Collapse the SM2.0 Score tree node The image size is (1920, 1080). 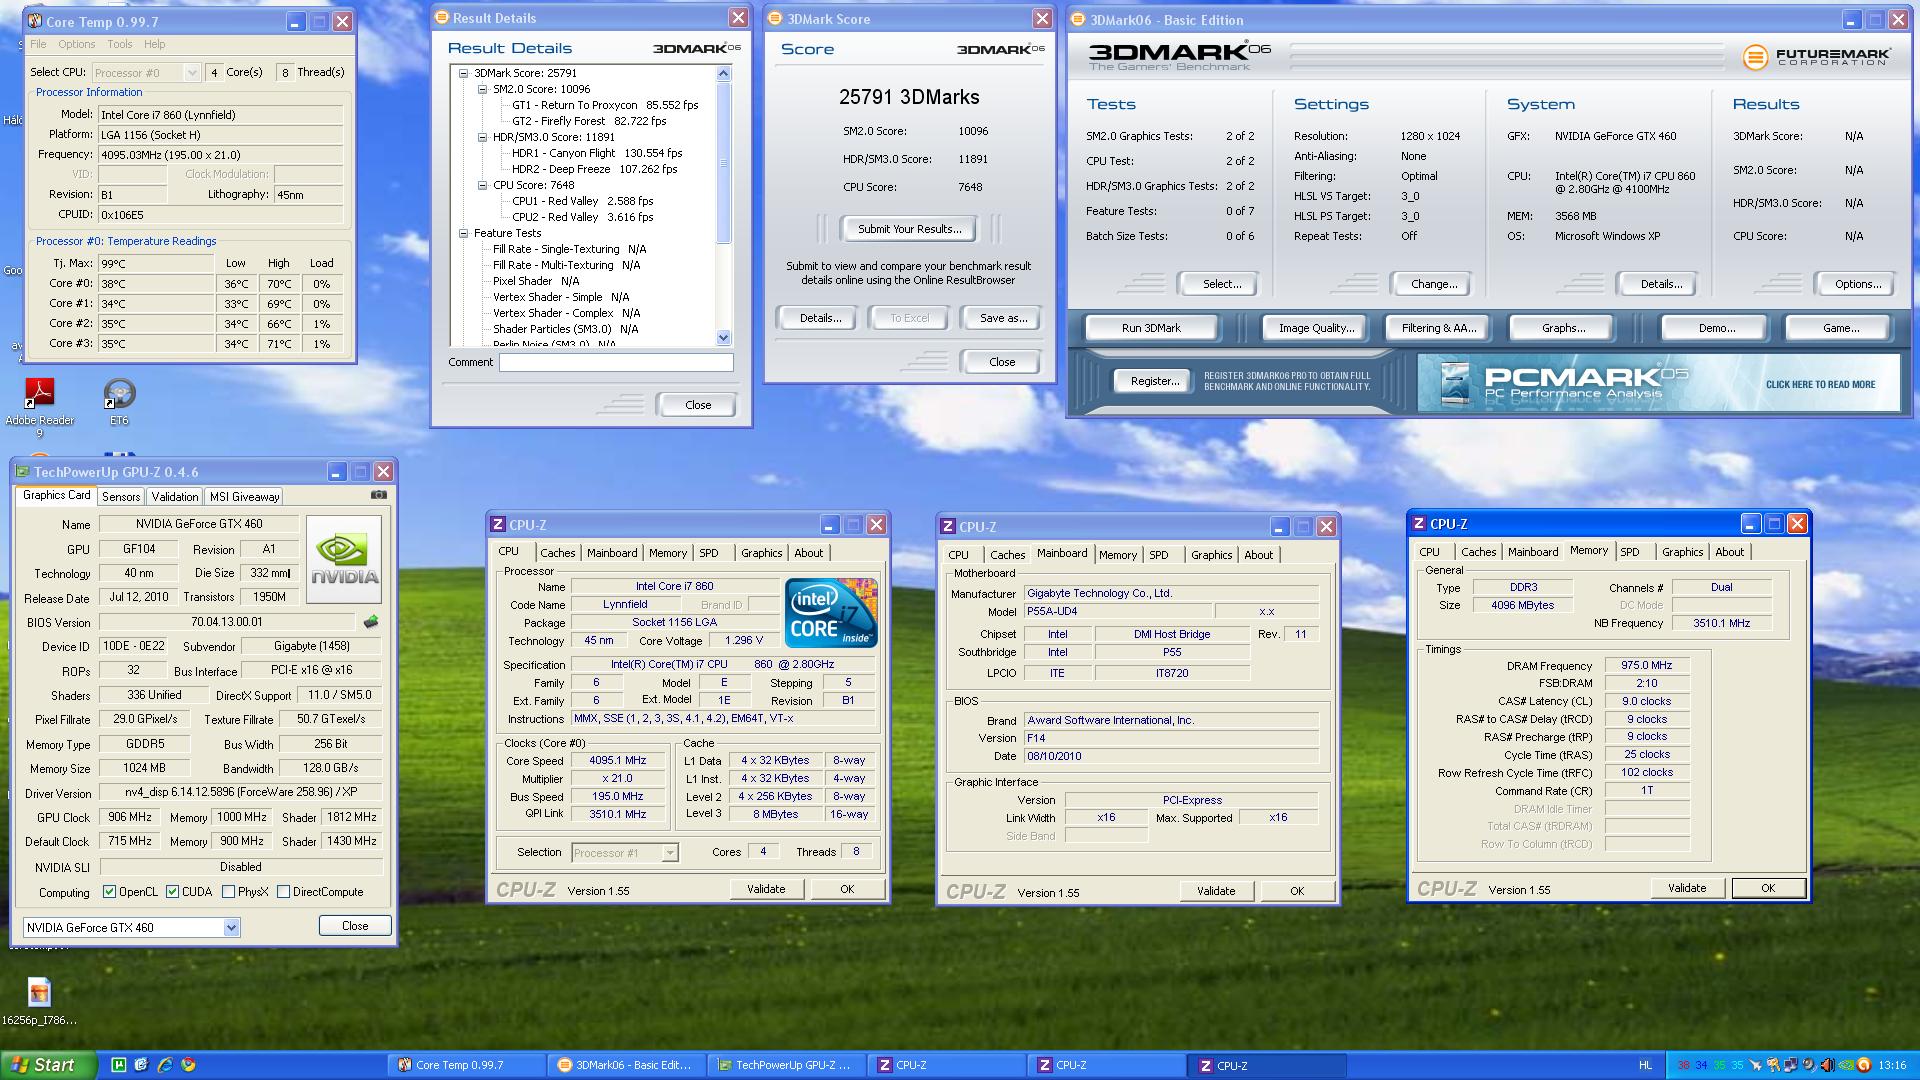[483, 89]
